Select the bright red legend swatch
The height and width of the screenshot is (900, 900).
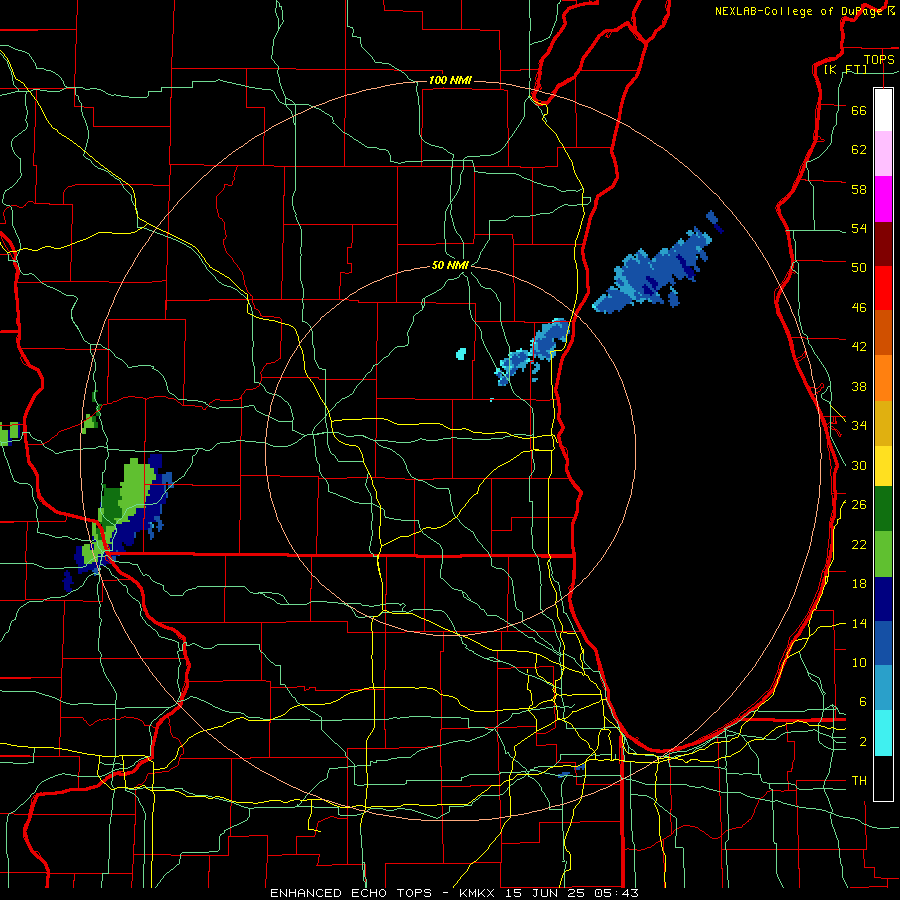click(883, 288)
